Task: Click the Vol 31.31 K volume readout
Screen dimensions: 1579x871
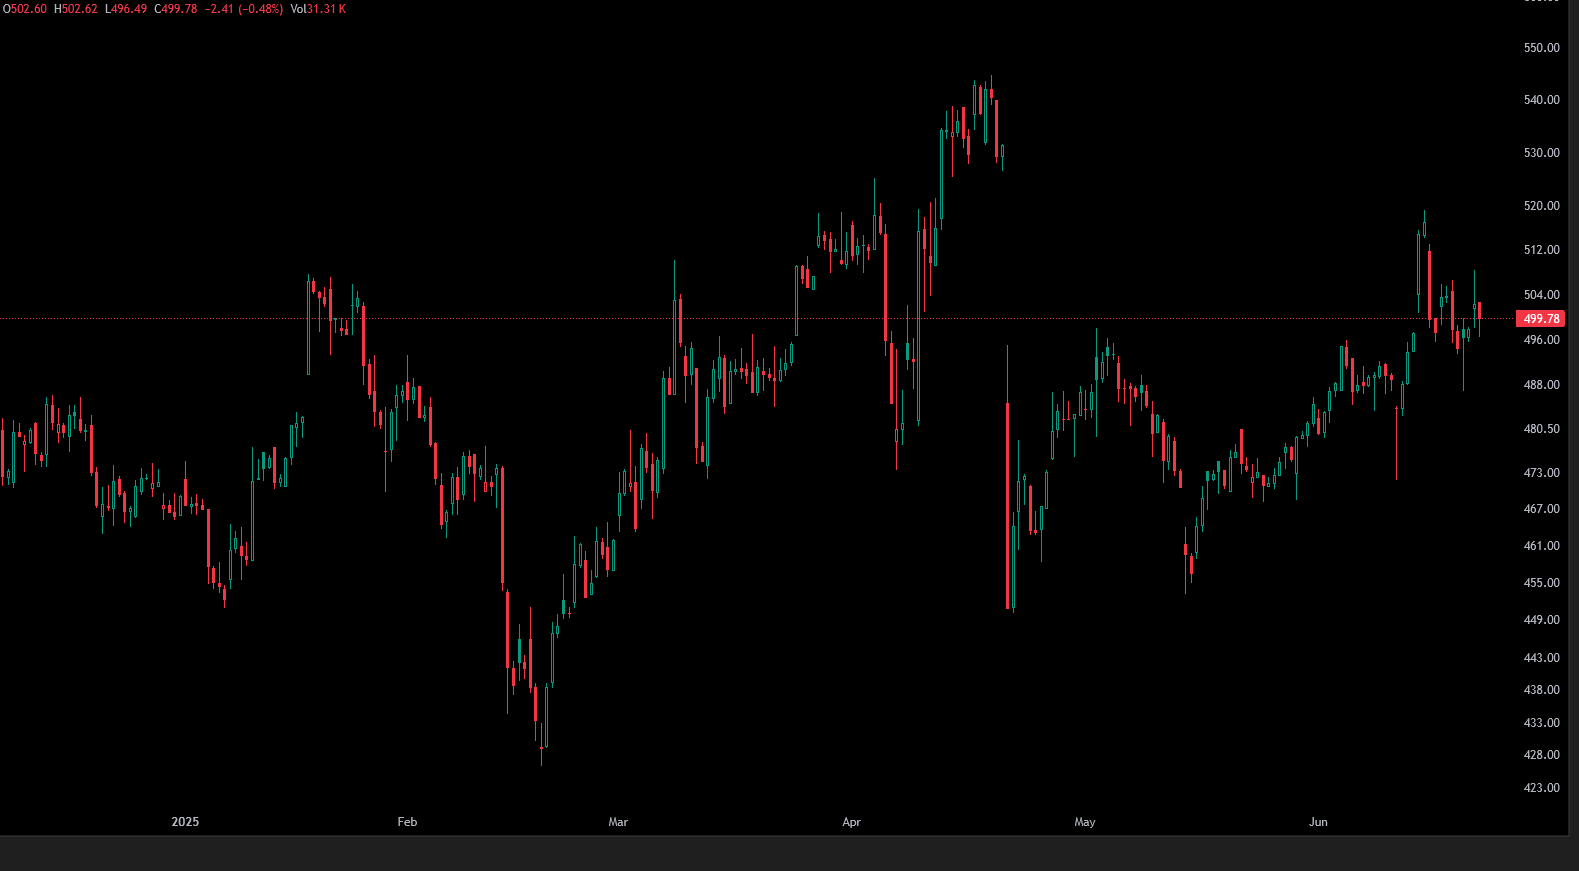Action: click(x=318, y=9)
